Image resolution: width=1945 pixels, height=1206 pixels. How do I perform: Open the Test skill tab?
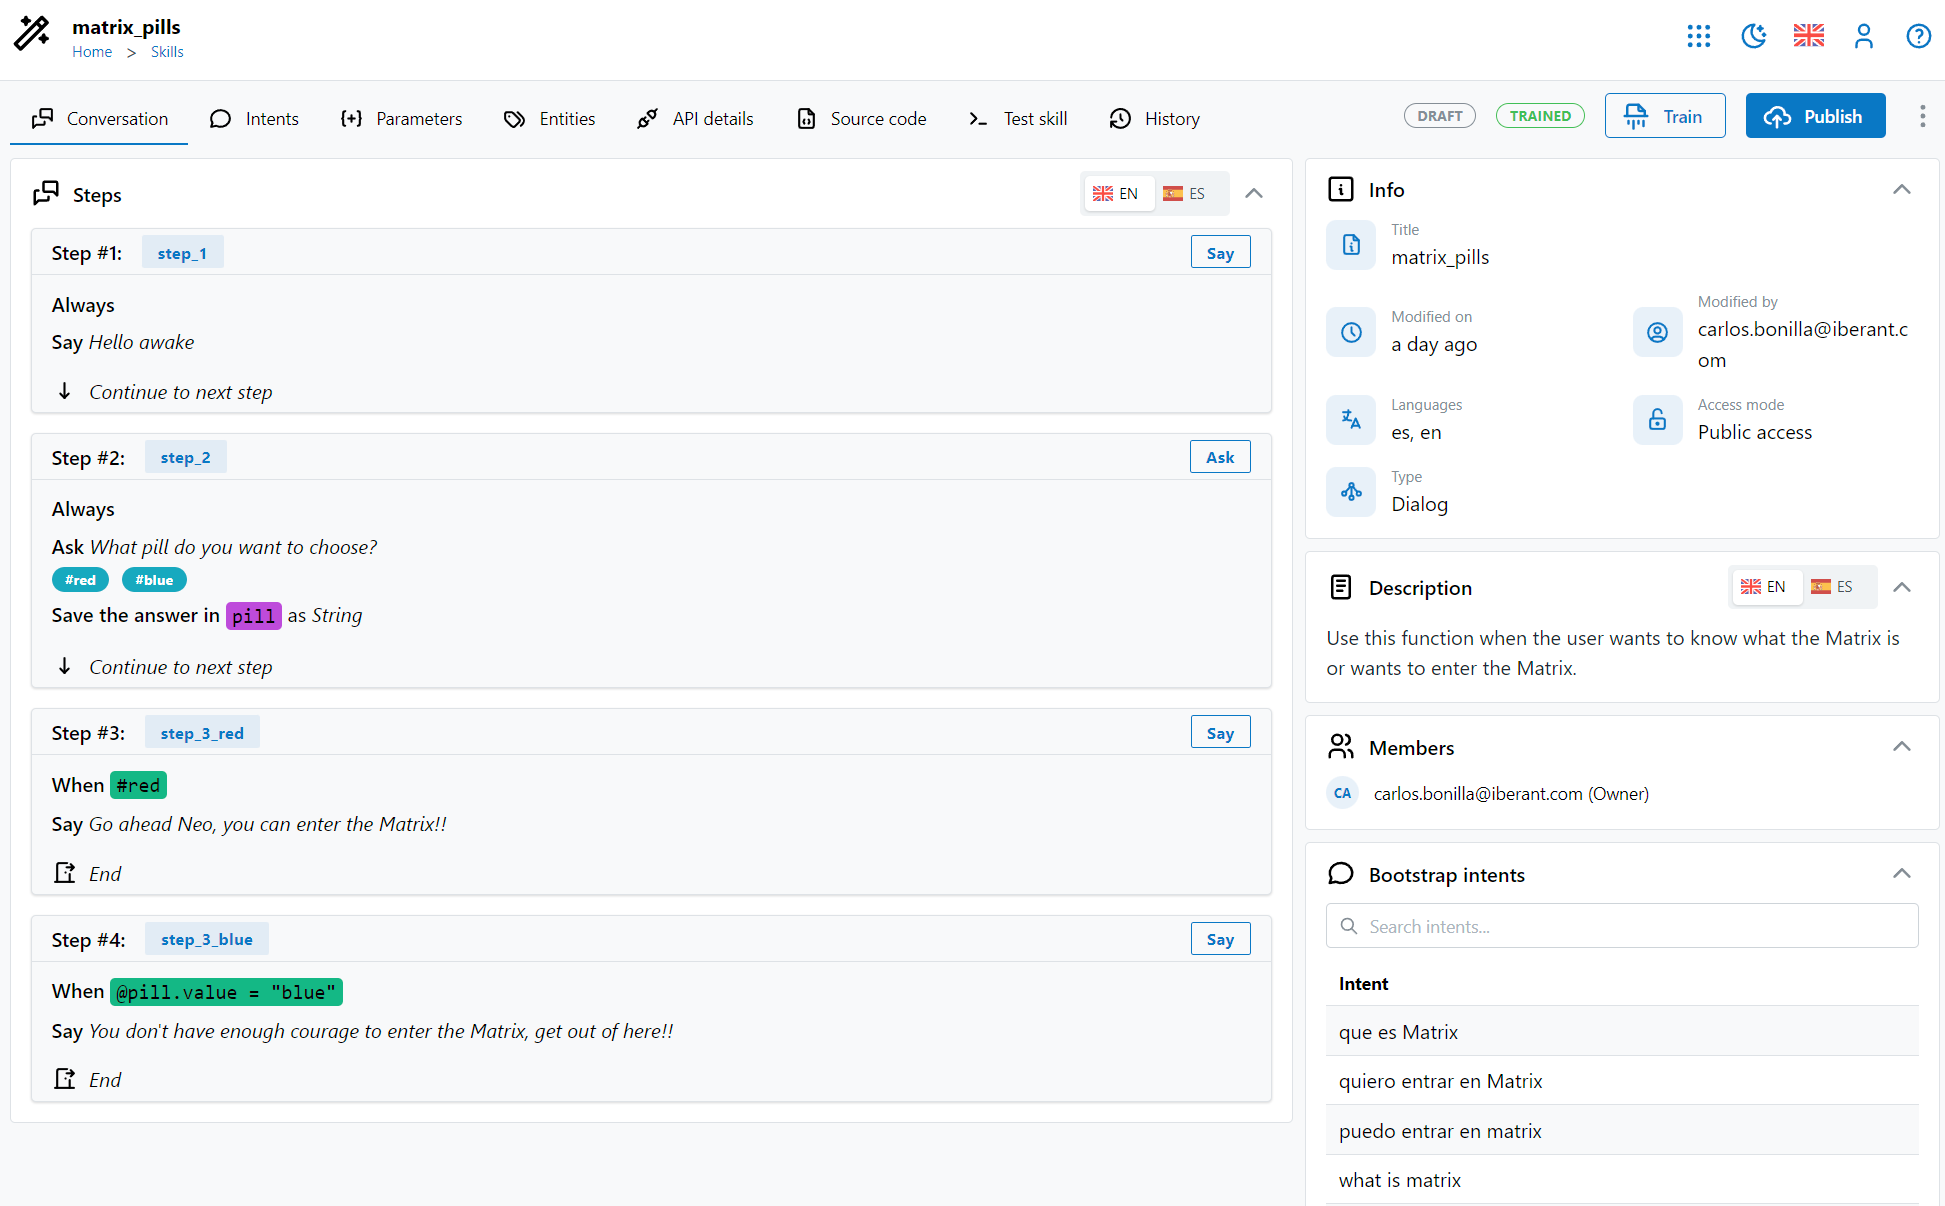tap(1018, 119)
